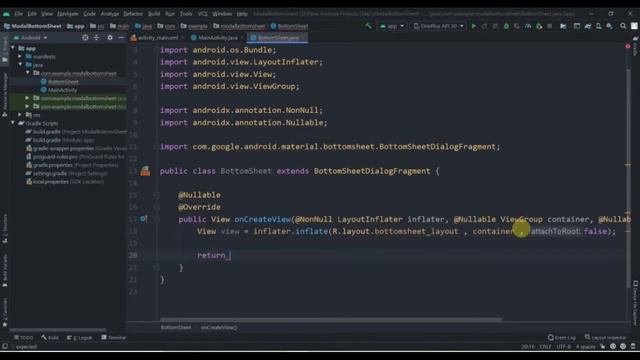Click the collapse-all icon in Project panel

[96, 38]
